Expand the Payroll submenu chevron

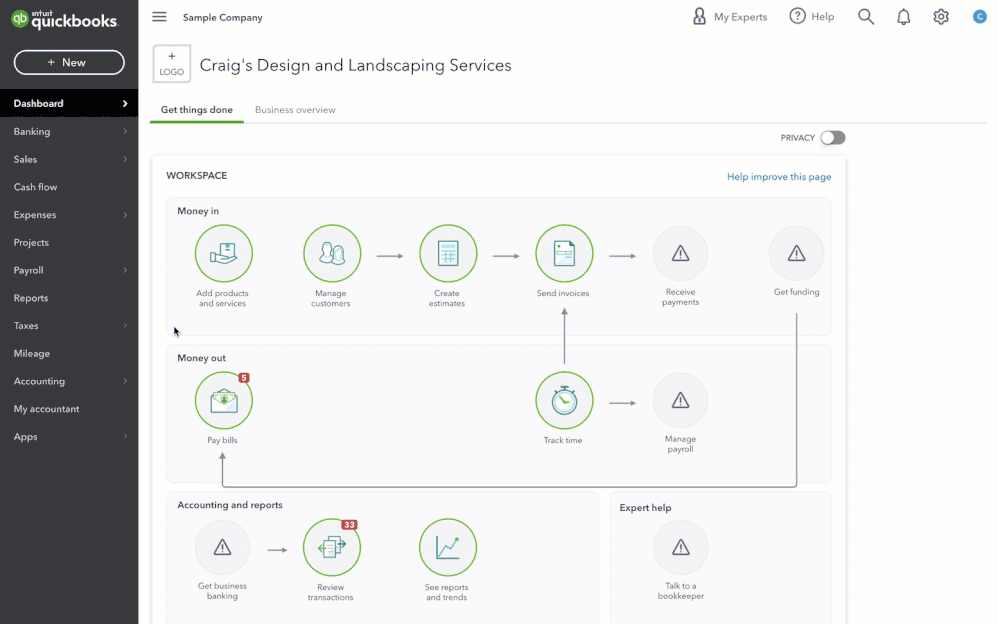125,270
